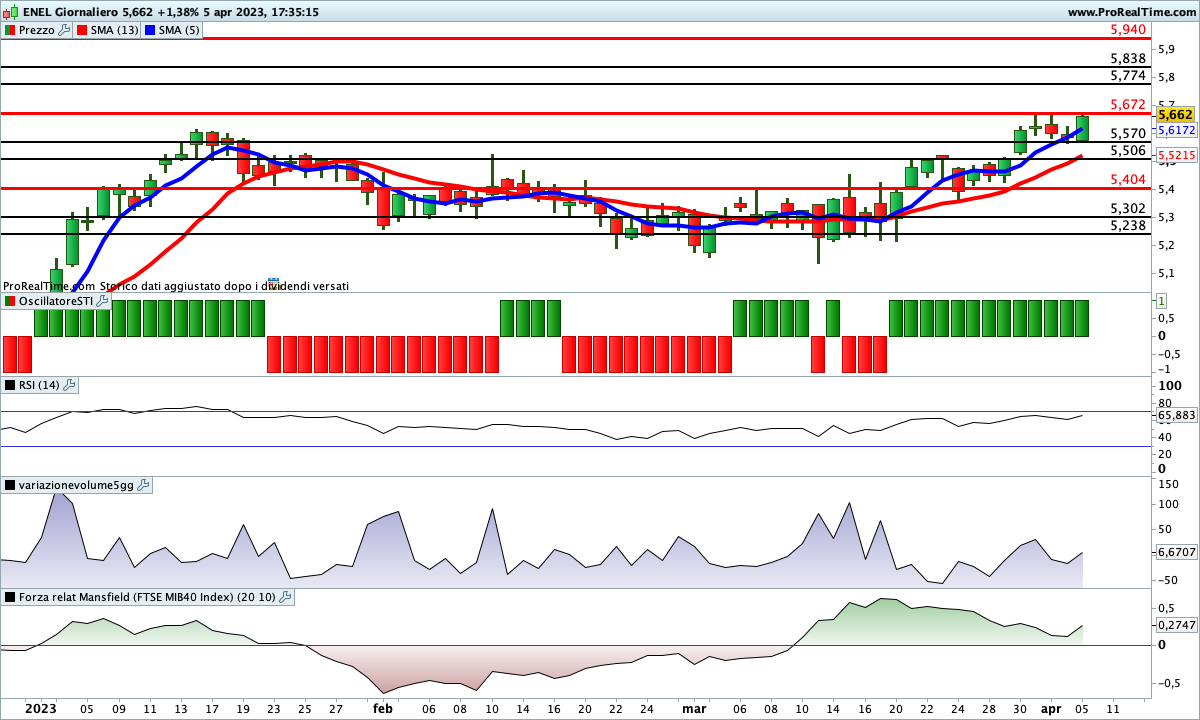Select the Prezzo panel label

37,30
